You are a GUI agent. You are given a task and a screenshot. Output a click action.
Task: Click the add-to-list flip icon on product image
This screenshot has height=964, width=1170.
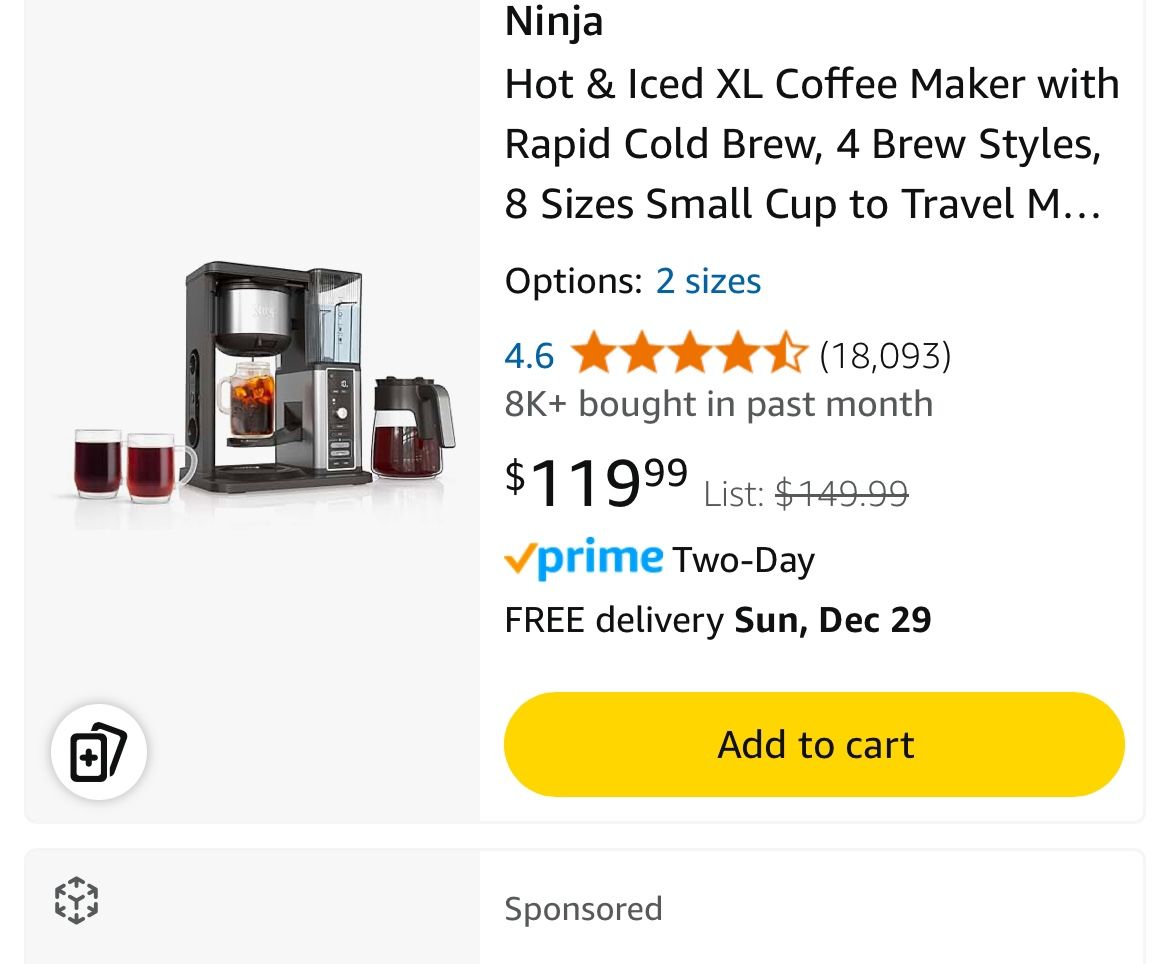tap(98, 751)
